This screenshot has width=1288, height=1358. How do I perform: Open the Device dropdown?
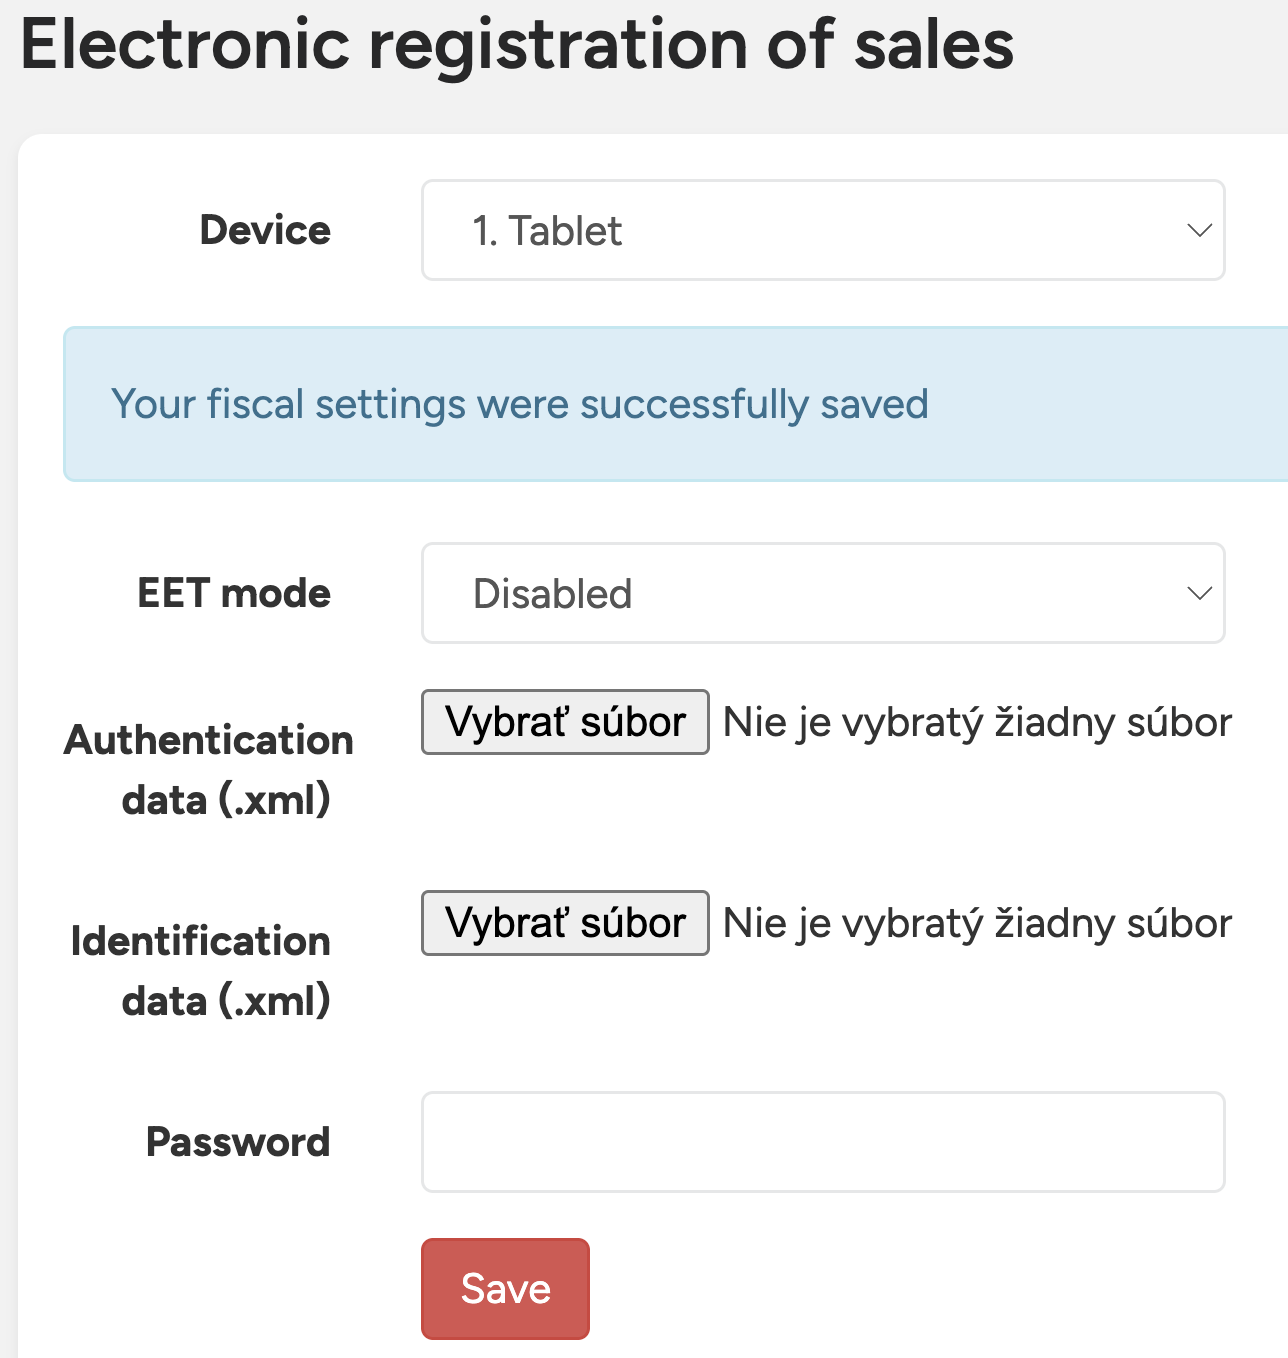[x=822, y=230]
